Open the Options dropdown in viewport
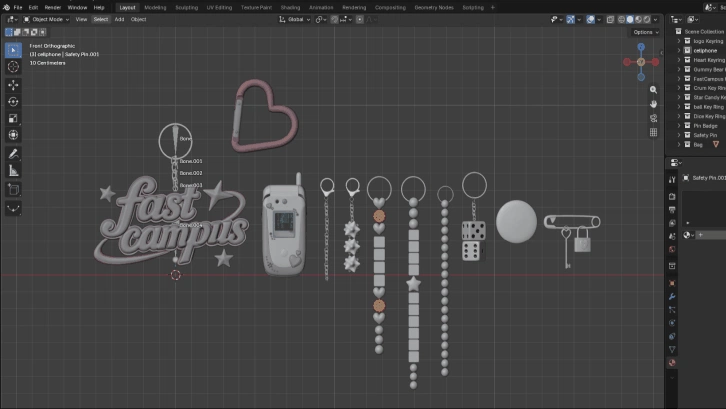Screen dimensions: 726x409 tap(645, 32)
